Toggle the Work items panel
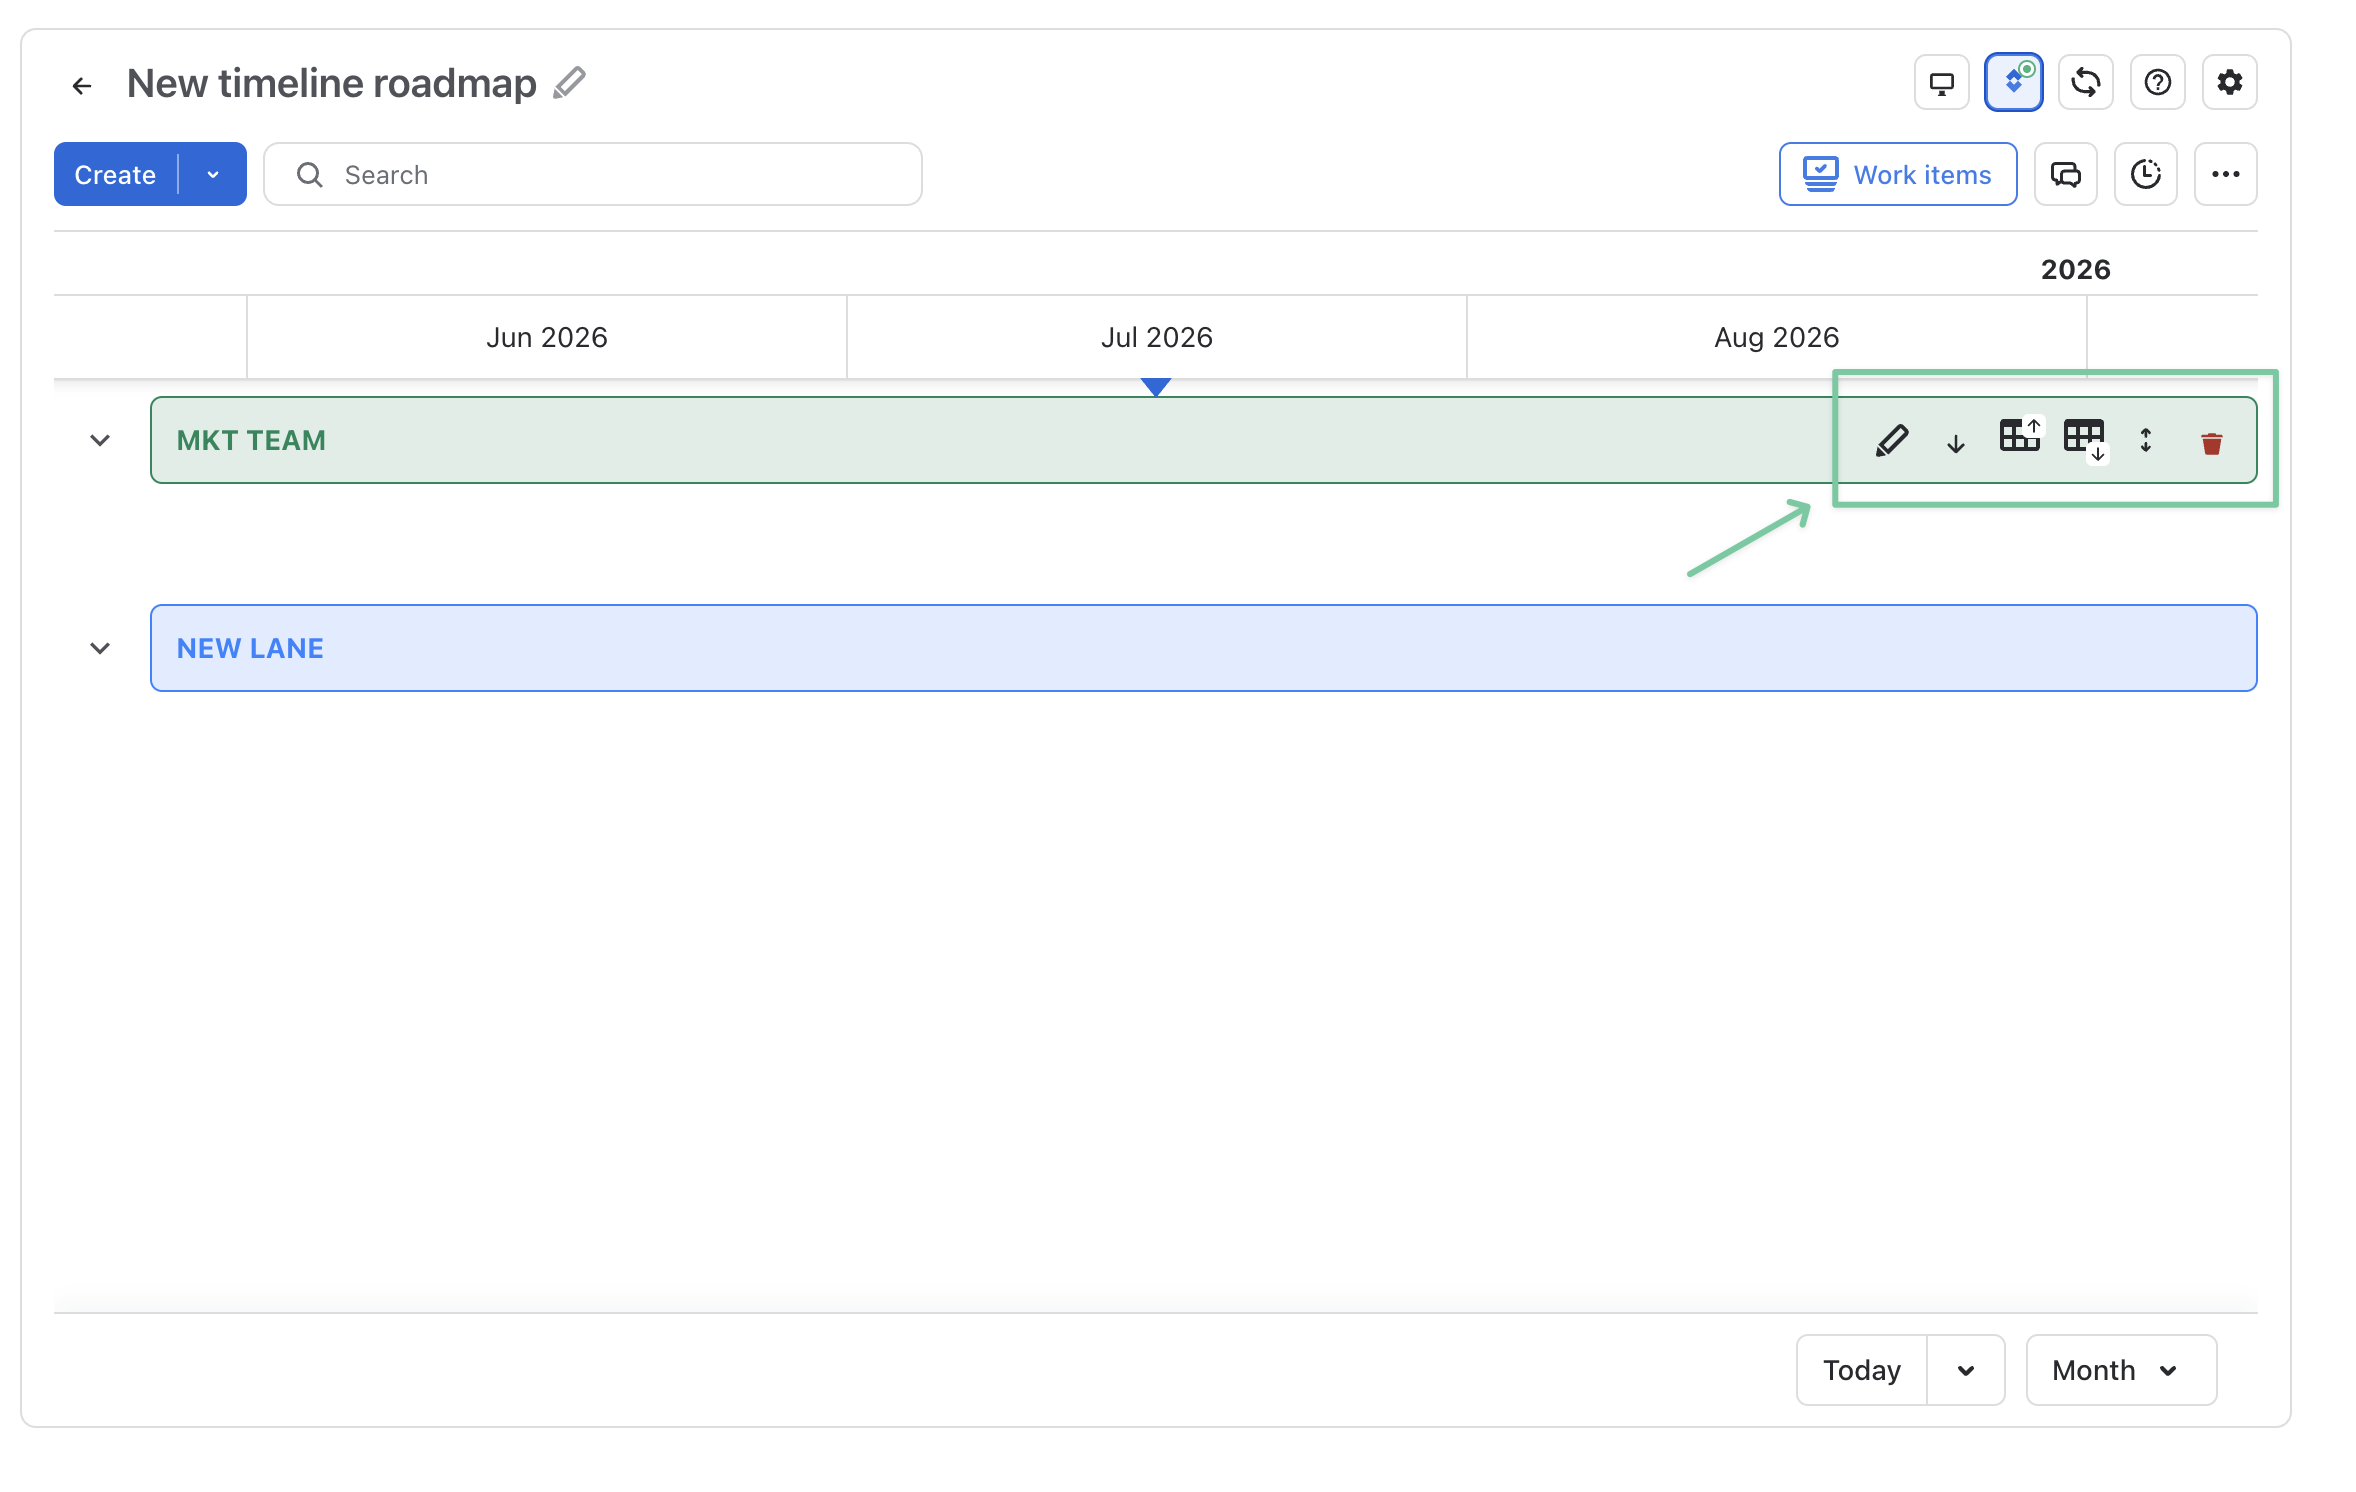Viewport: 2356px width, 1492px height. (1897, 174)
